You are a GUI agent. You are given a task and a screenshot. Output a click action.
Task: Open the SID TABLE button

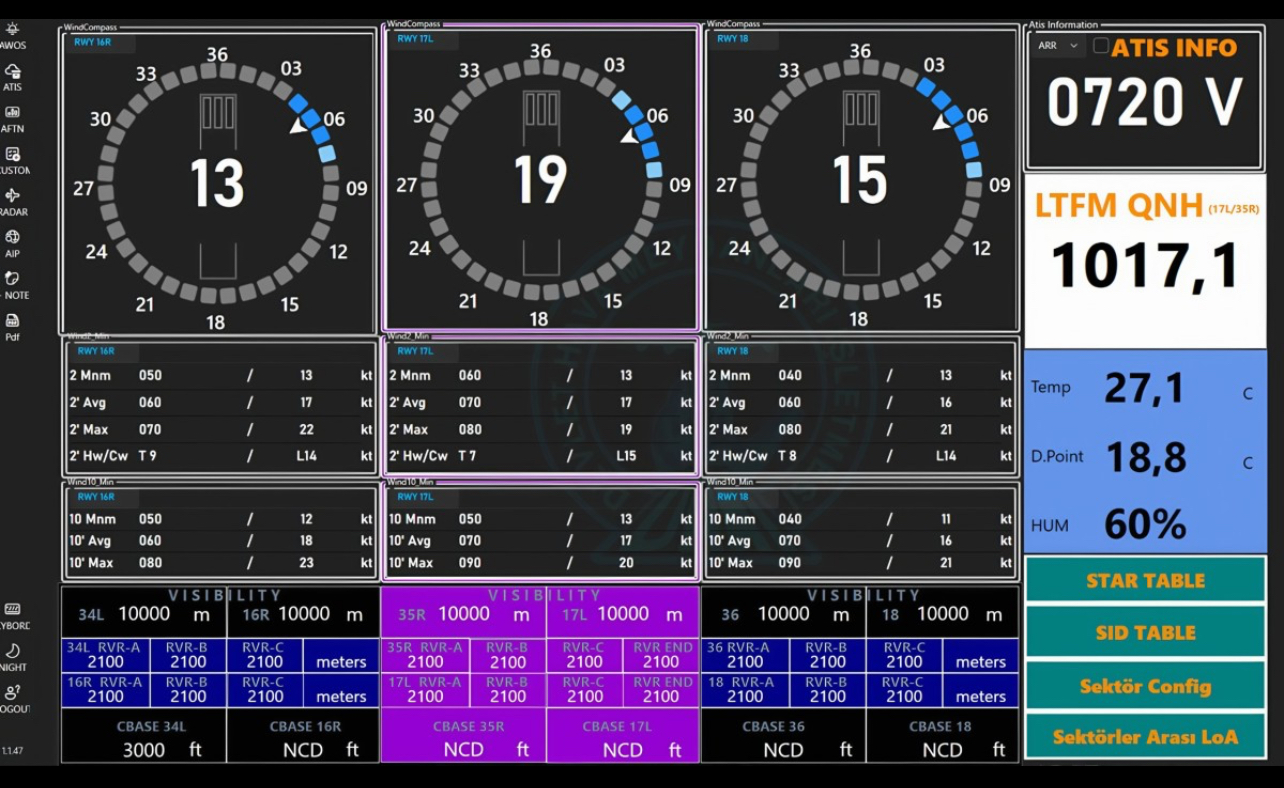[x=1145, y=633]
